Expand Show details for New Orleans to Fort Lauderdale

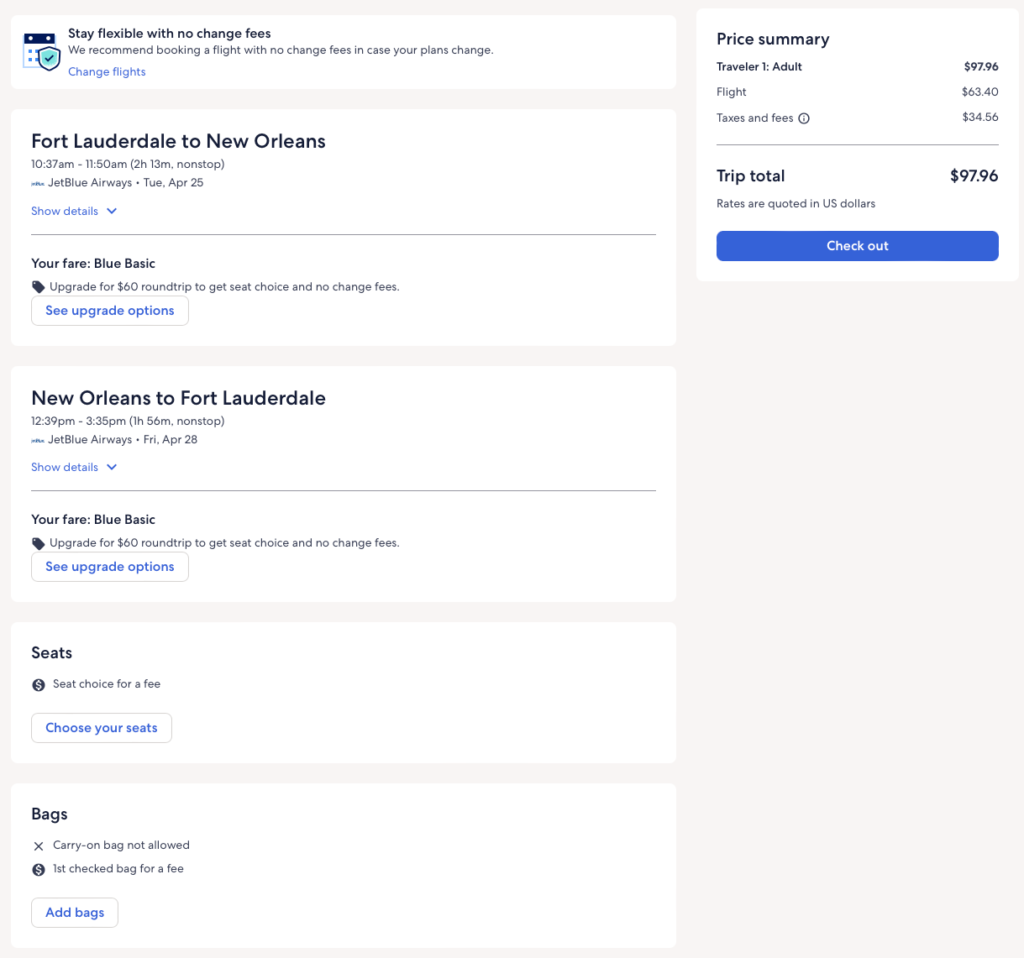tap(74, 467)
